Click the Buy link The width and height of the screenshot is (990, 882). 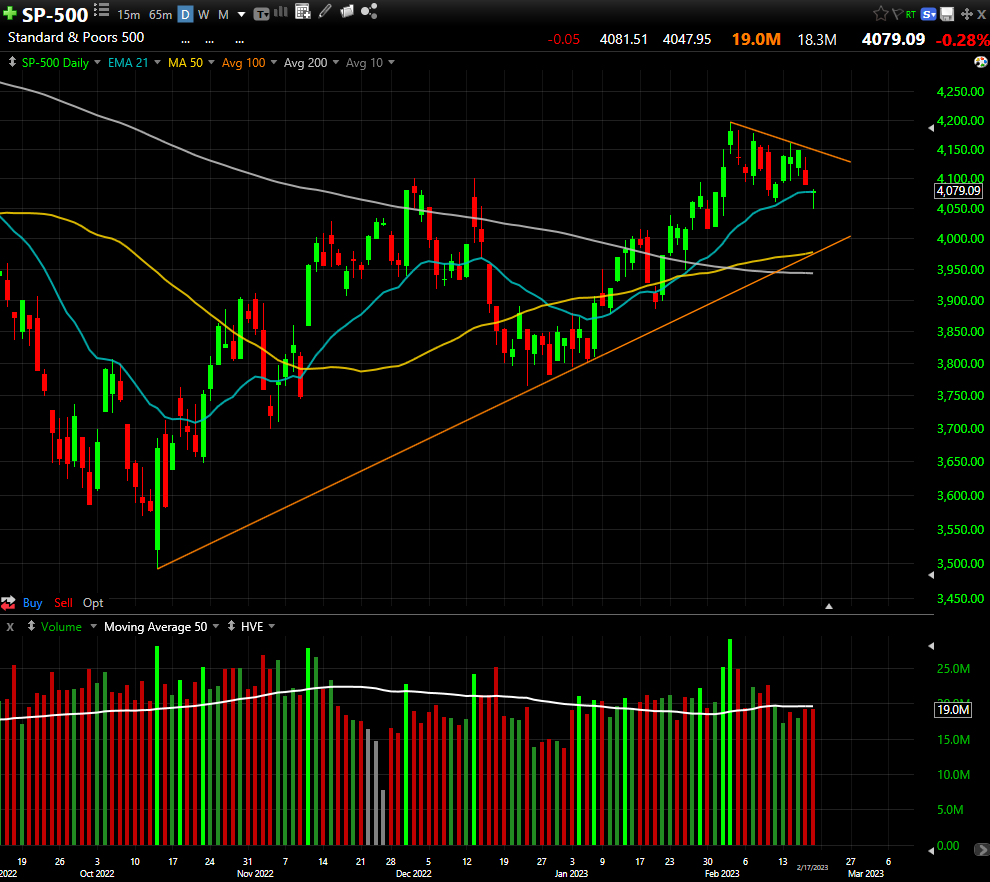32,603
